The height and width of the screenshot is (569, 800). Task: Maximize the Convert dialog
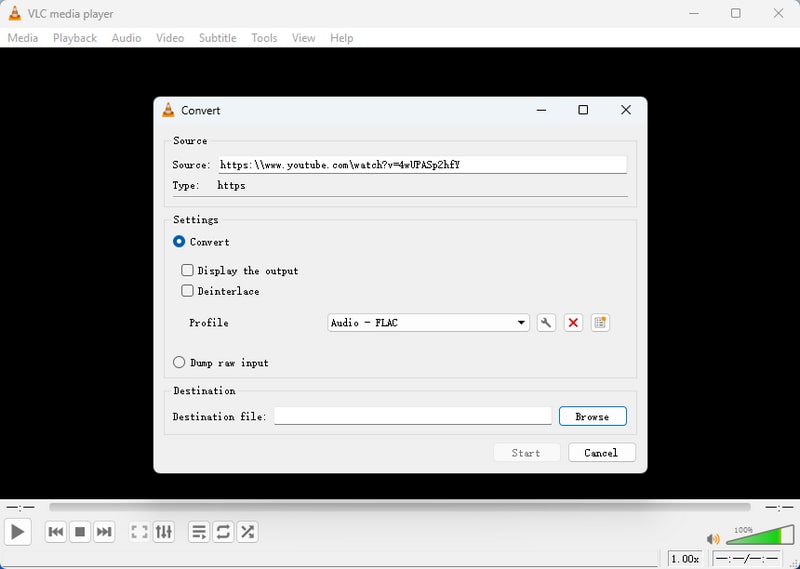click(x=583, y=110)
